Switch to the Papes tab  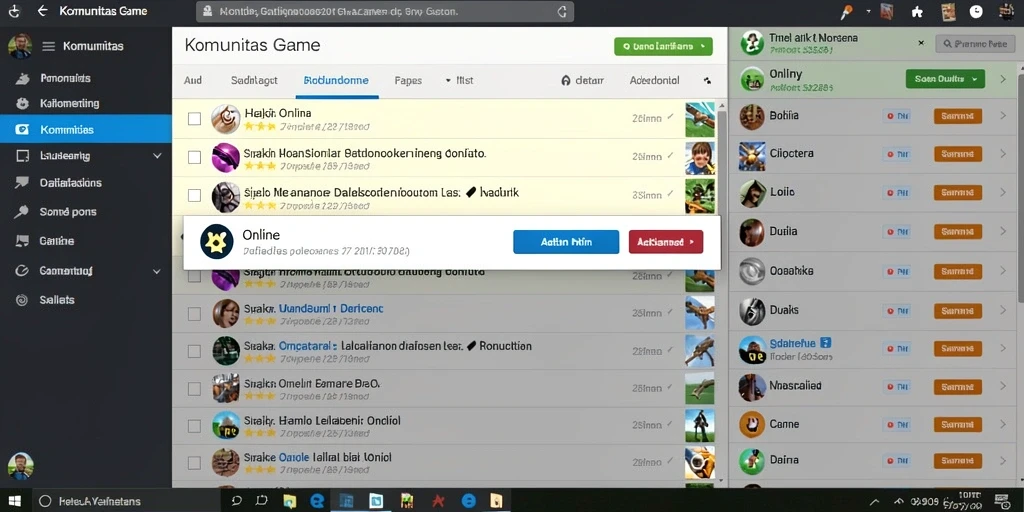pyautogui.click(x=408, y=80)
